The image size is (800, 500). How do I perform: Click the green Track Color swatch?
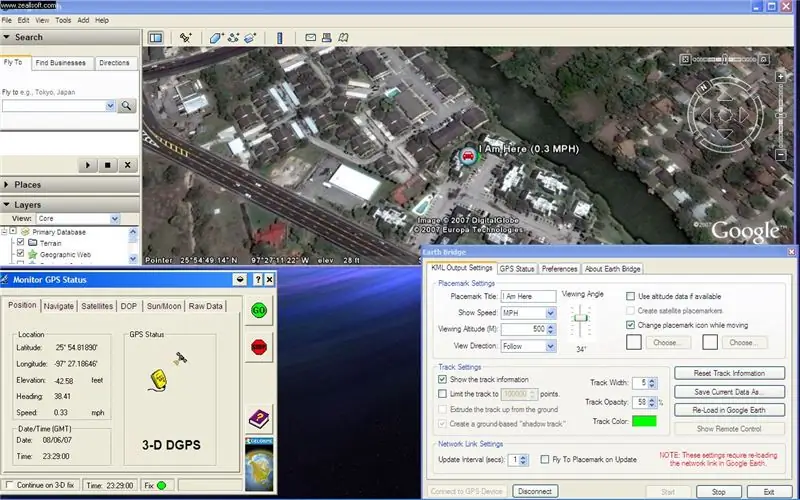(x=644, y=421)
